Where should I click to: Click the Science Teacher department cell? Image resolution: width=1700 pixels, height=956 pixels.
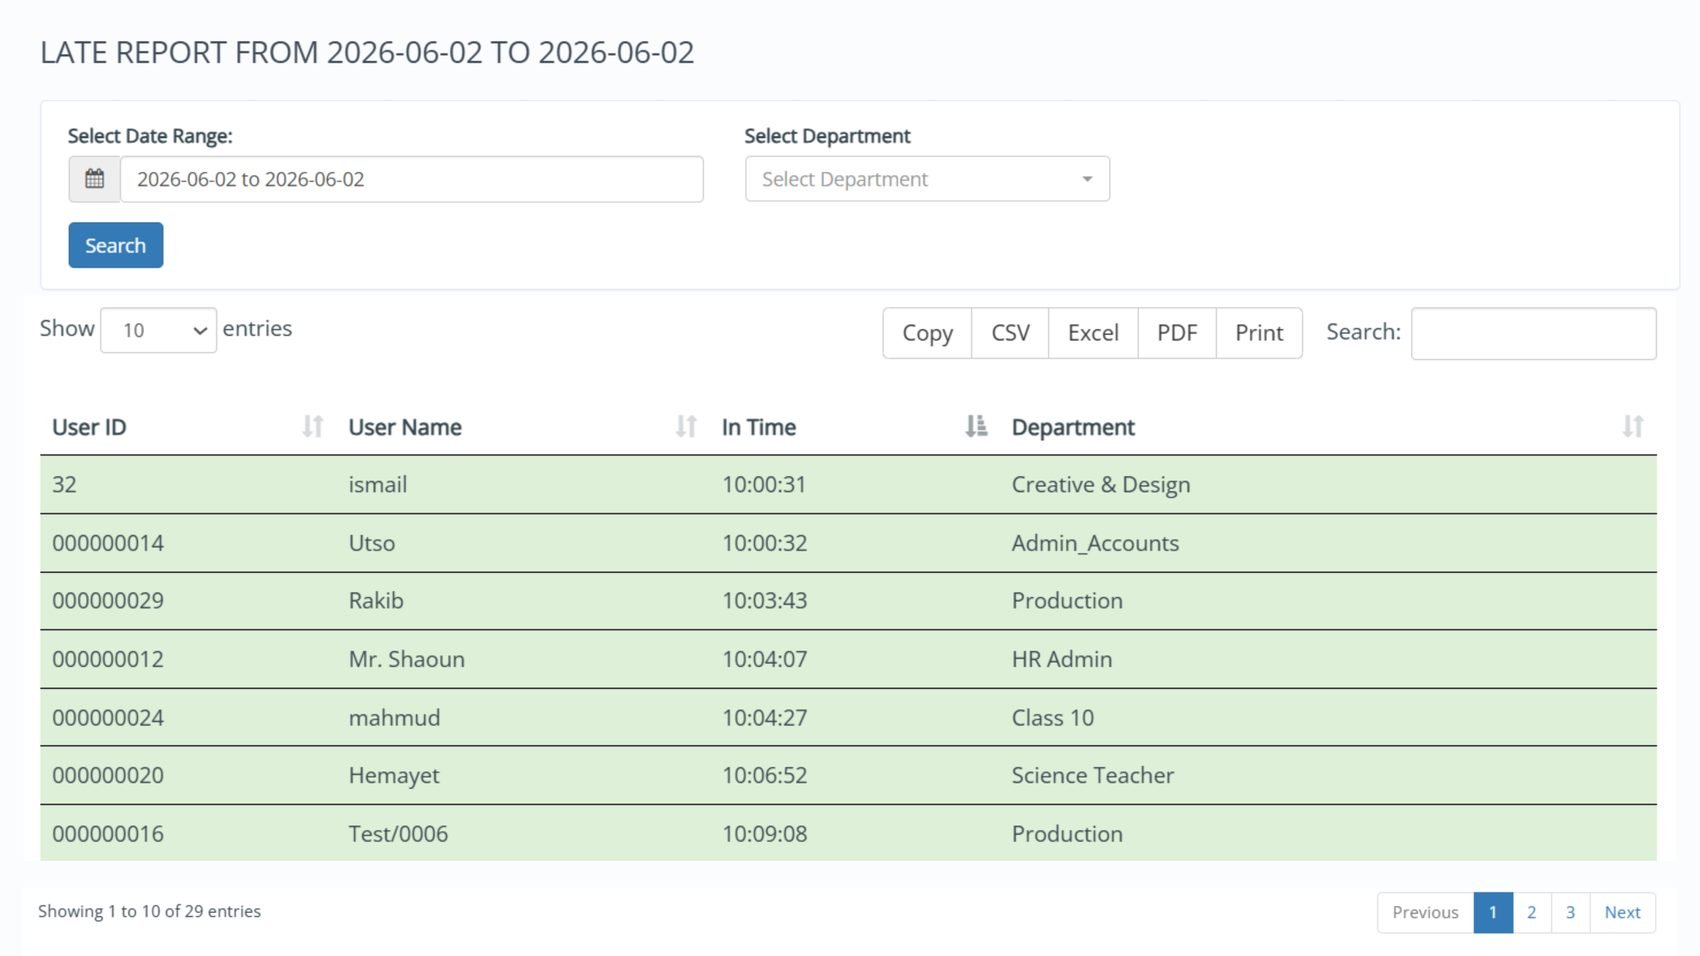(x=1093, y=775)
